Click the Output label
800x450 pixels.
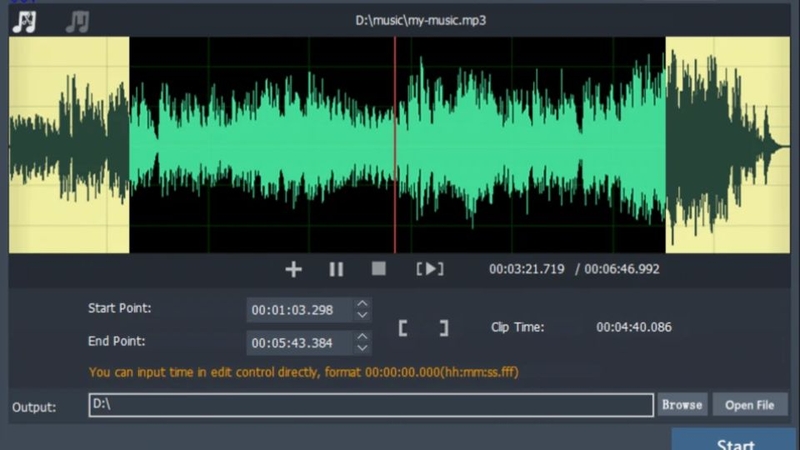[34, 407]
